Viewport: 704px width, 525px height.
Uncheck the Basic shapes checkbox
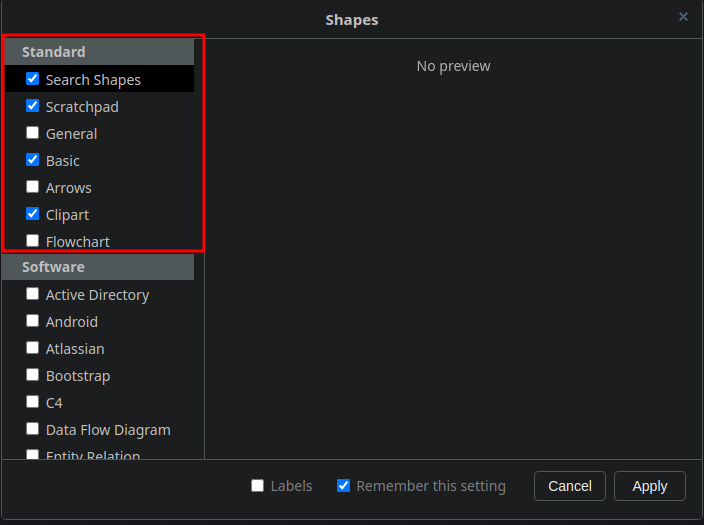coord(33,160)
